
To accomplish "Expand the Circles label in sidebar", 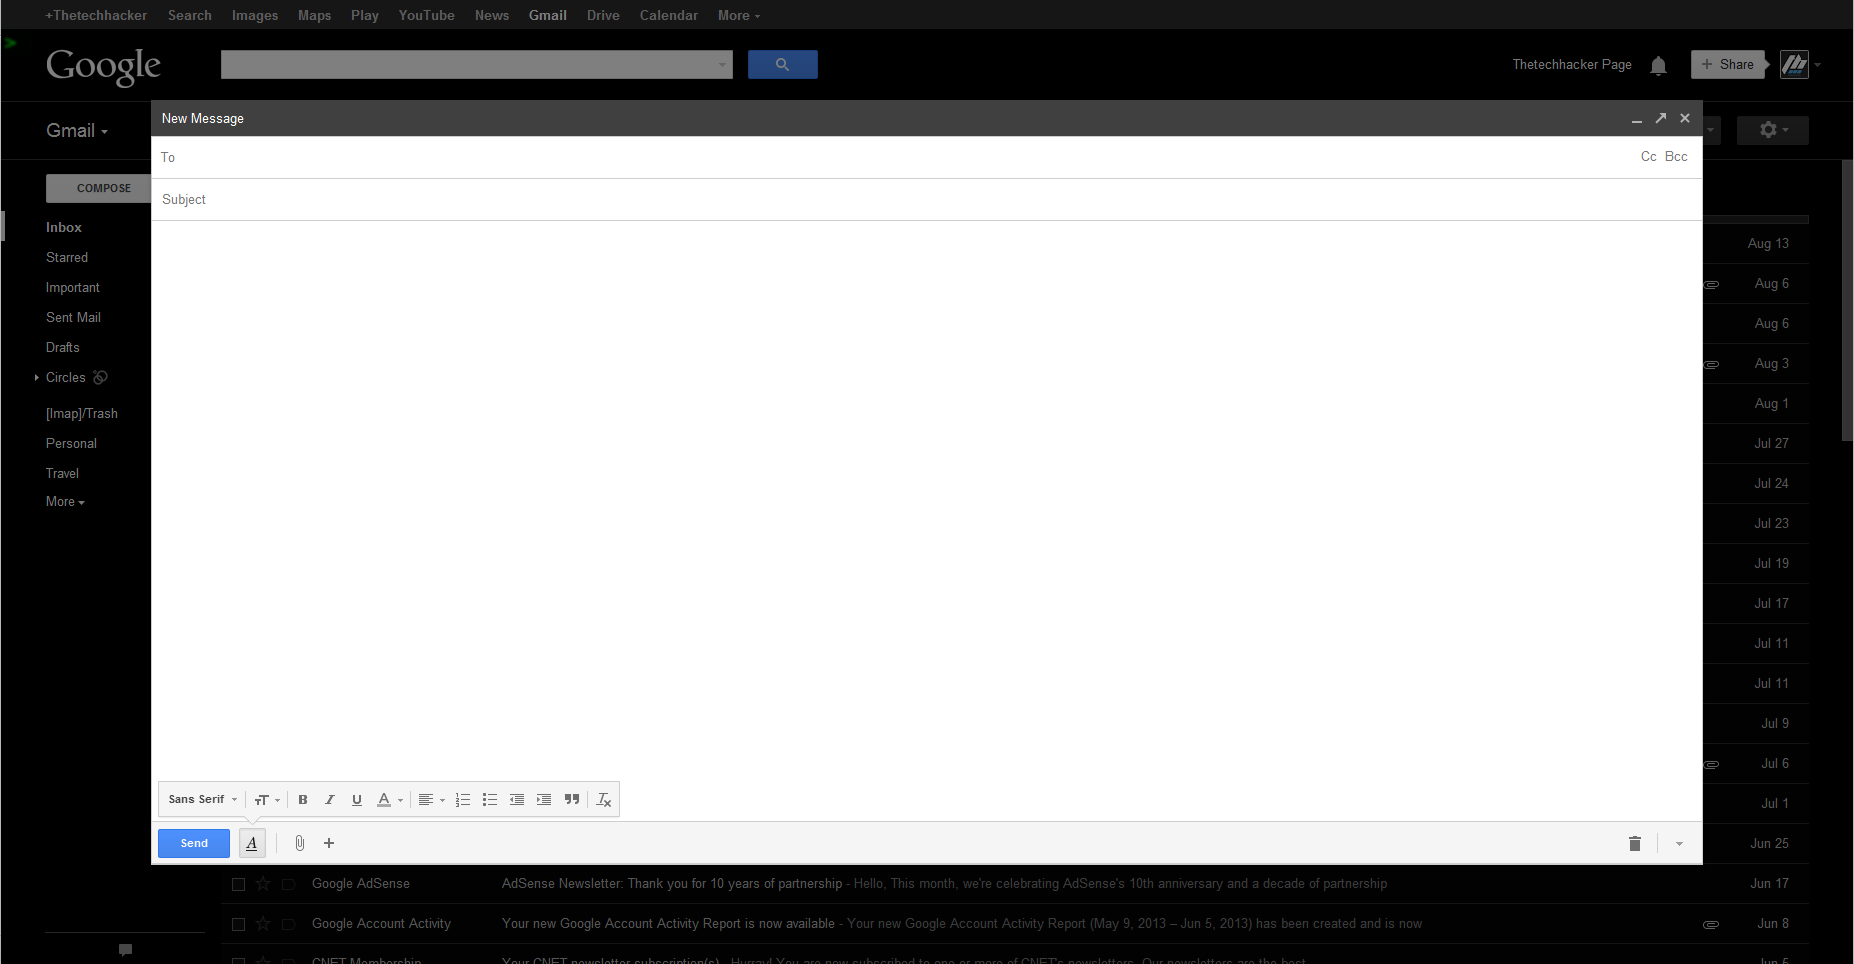I will click(37, 378).
